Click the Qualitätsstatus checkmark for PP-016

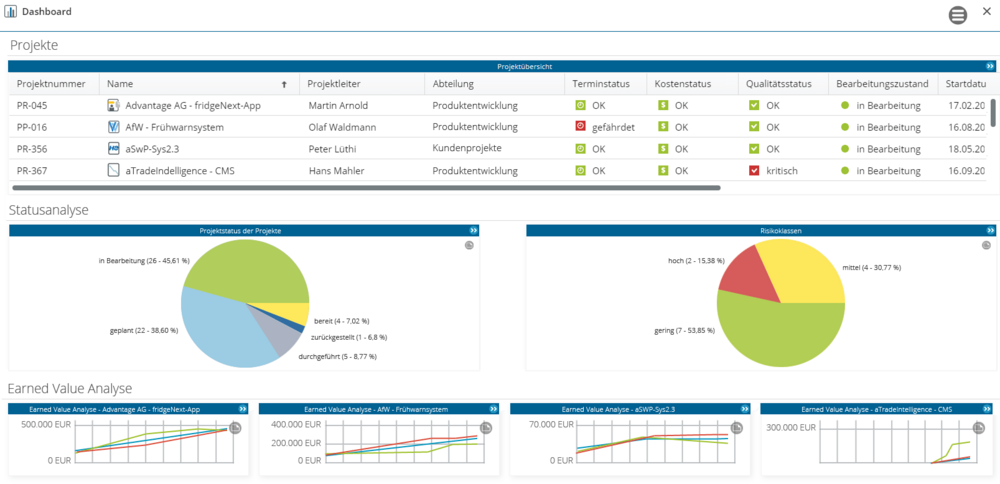[755, 127]
